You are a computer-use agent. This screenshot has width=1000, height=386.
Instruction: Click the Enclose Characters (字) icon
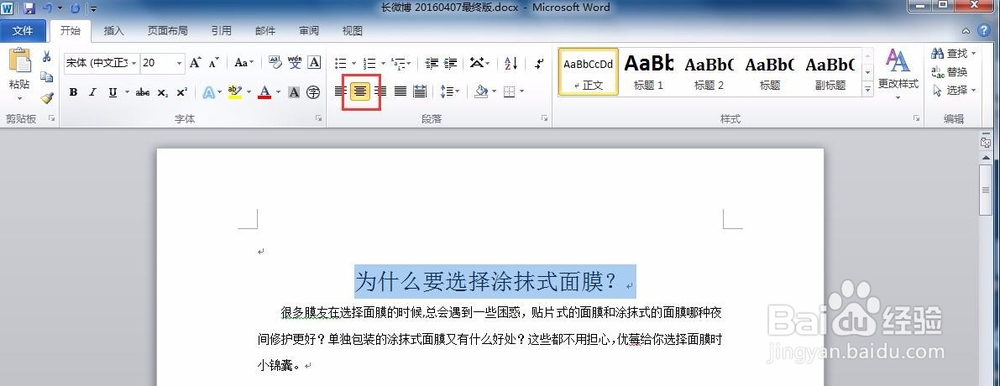pos(313,93)
